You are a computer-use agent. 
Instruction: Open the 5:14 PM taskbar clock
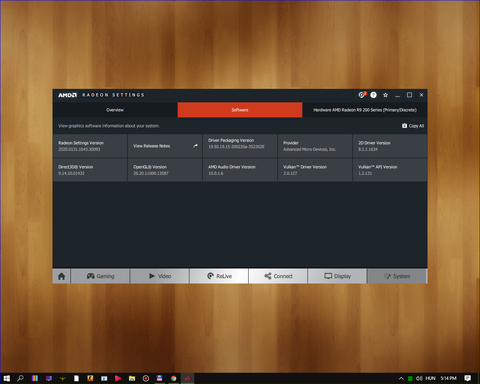[448, 378]
